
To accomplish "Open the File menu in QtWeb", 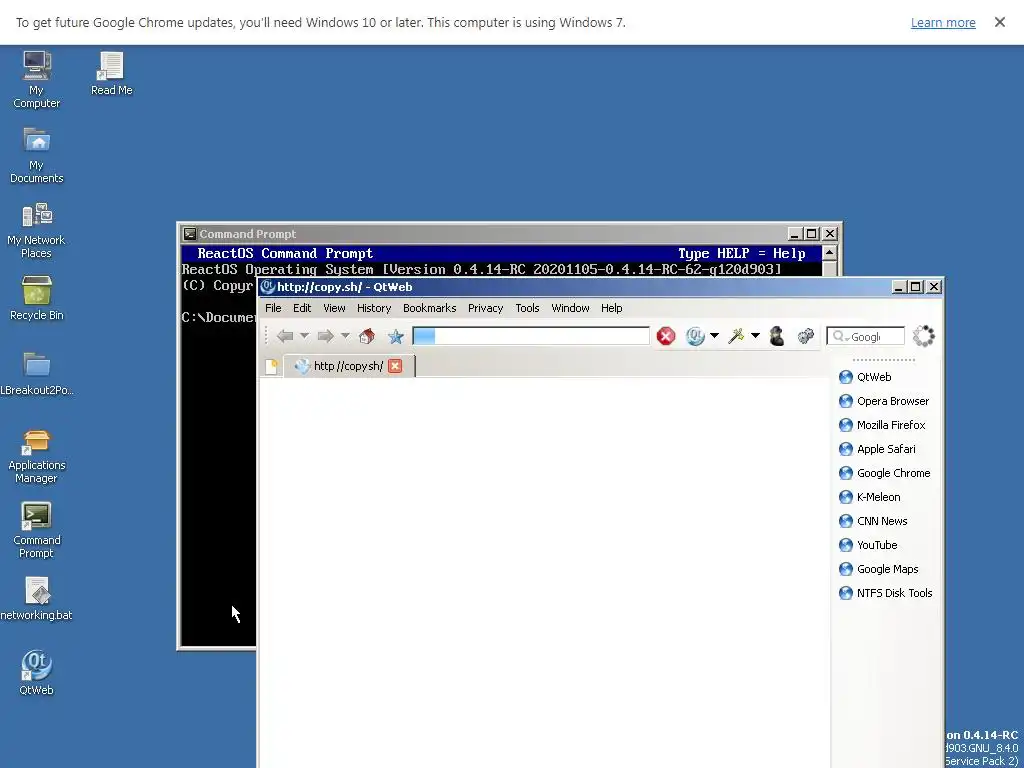I will pos(273,308).
